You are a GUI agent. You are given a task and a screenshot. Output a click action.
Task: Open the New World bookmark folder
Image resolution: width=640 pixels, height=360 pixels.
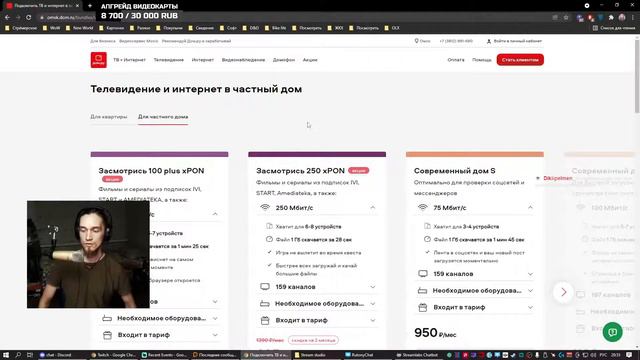pos(80,28)
